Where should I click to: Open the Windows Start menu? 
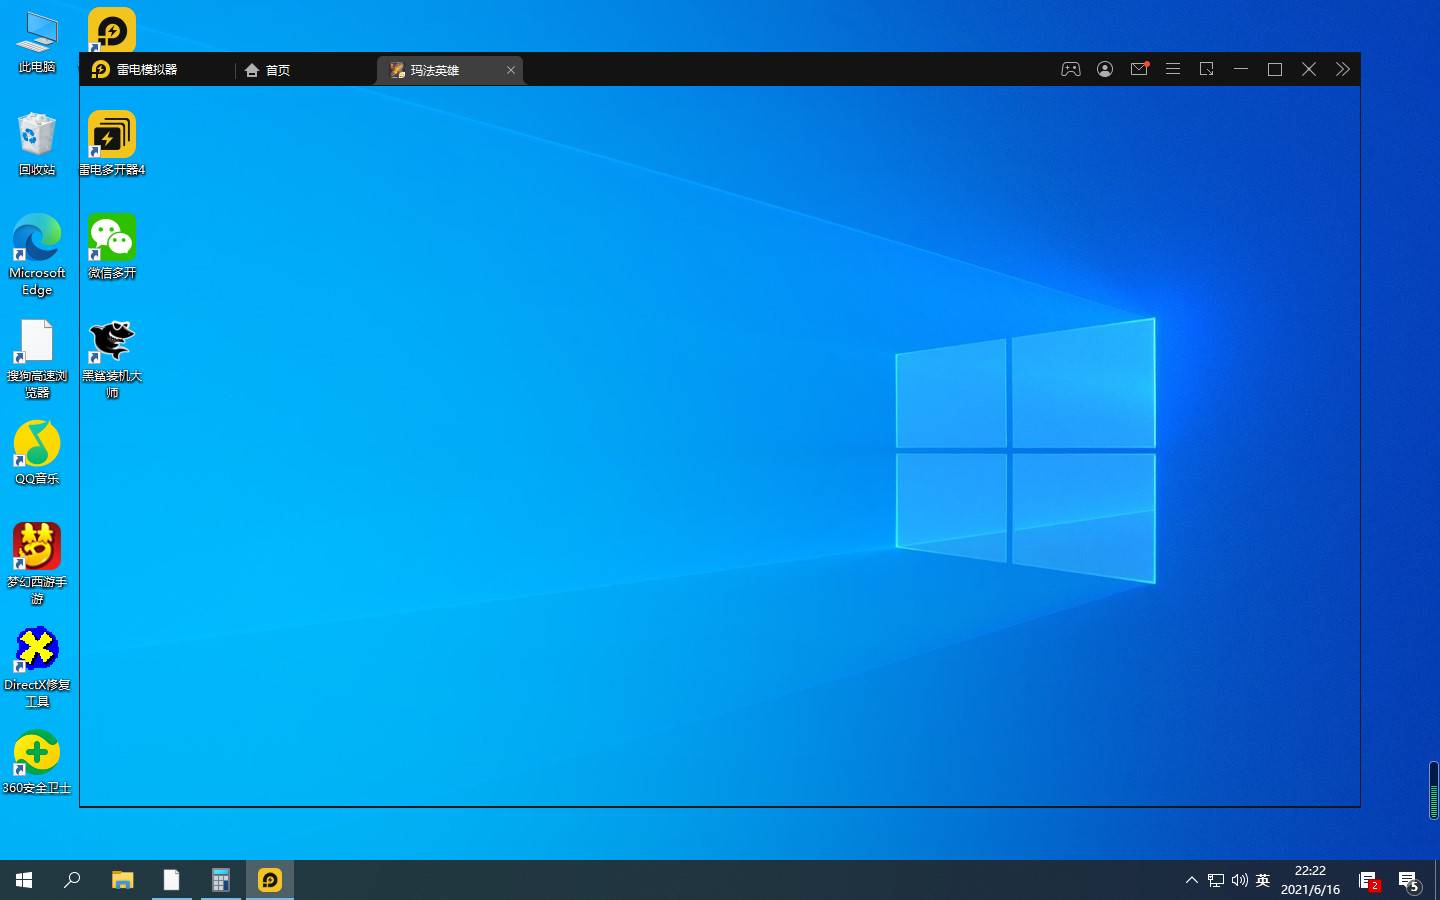pos(24,880)
